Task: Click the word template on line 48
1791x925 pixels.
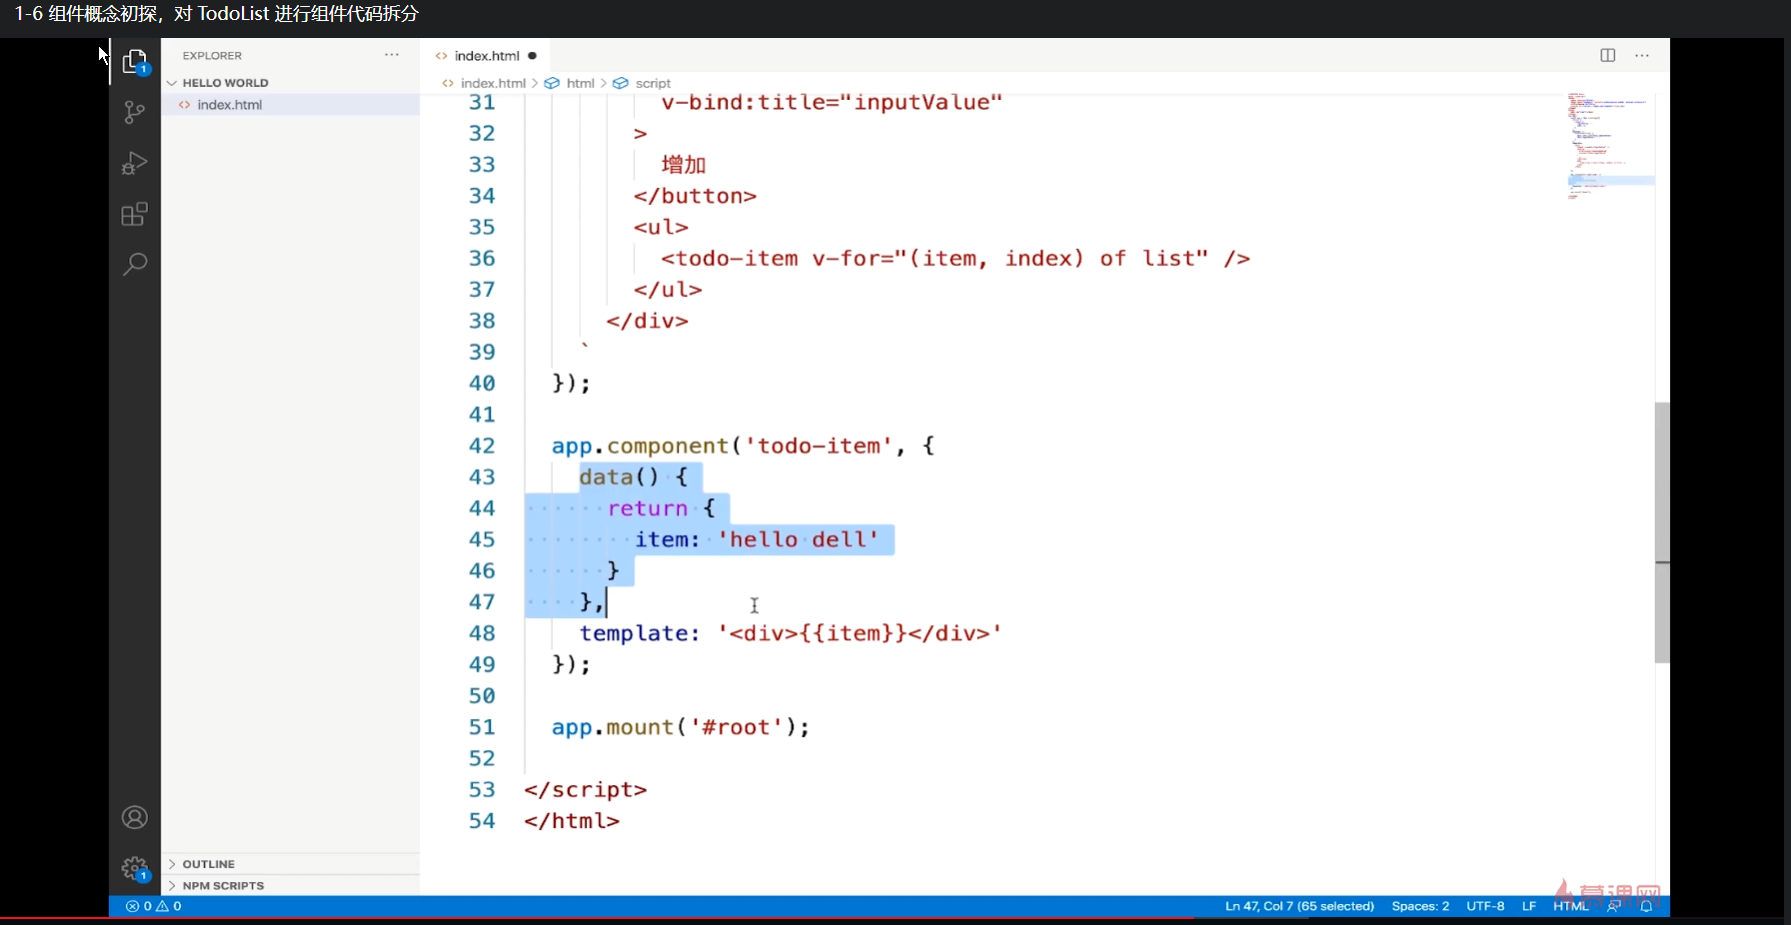Action: point(634,633)
